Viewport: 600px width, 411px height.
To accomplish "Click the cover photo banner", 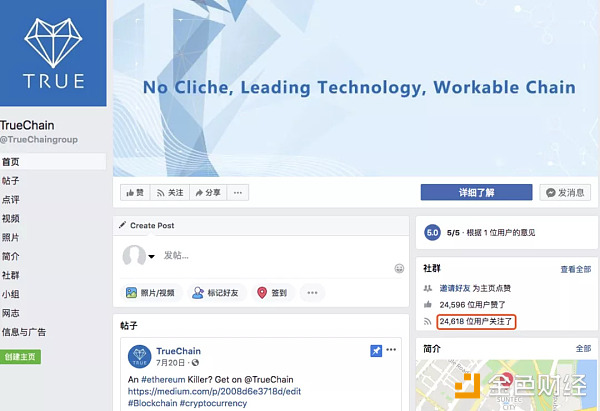I will coord(355,88).
